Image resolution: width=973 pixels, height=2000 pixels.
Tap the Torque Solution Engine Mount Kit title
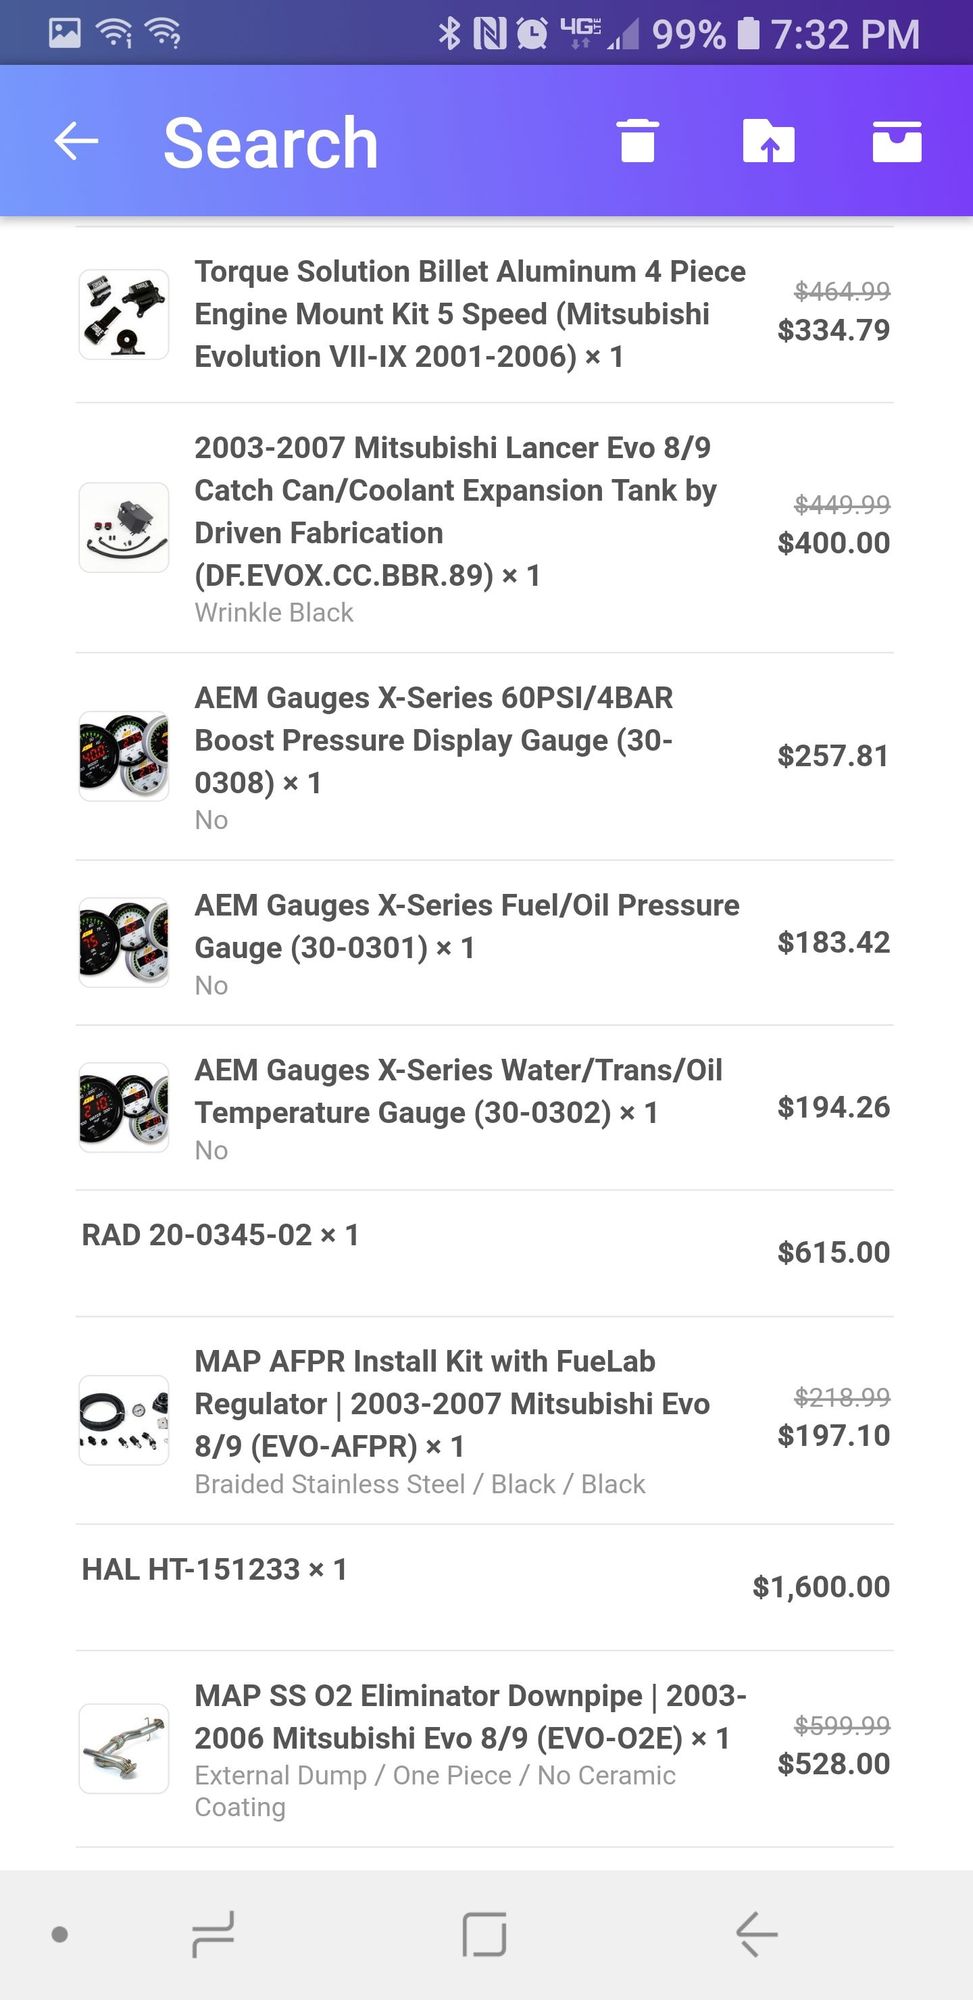(x=470, y=314)
